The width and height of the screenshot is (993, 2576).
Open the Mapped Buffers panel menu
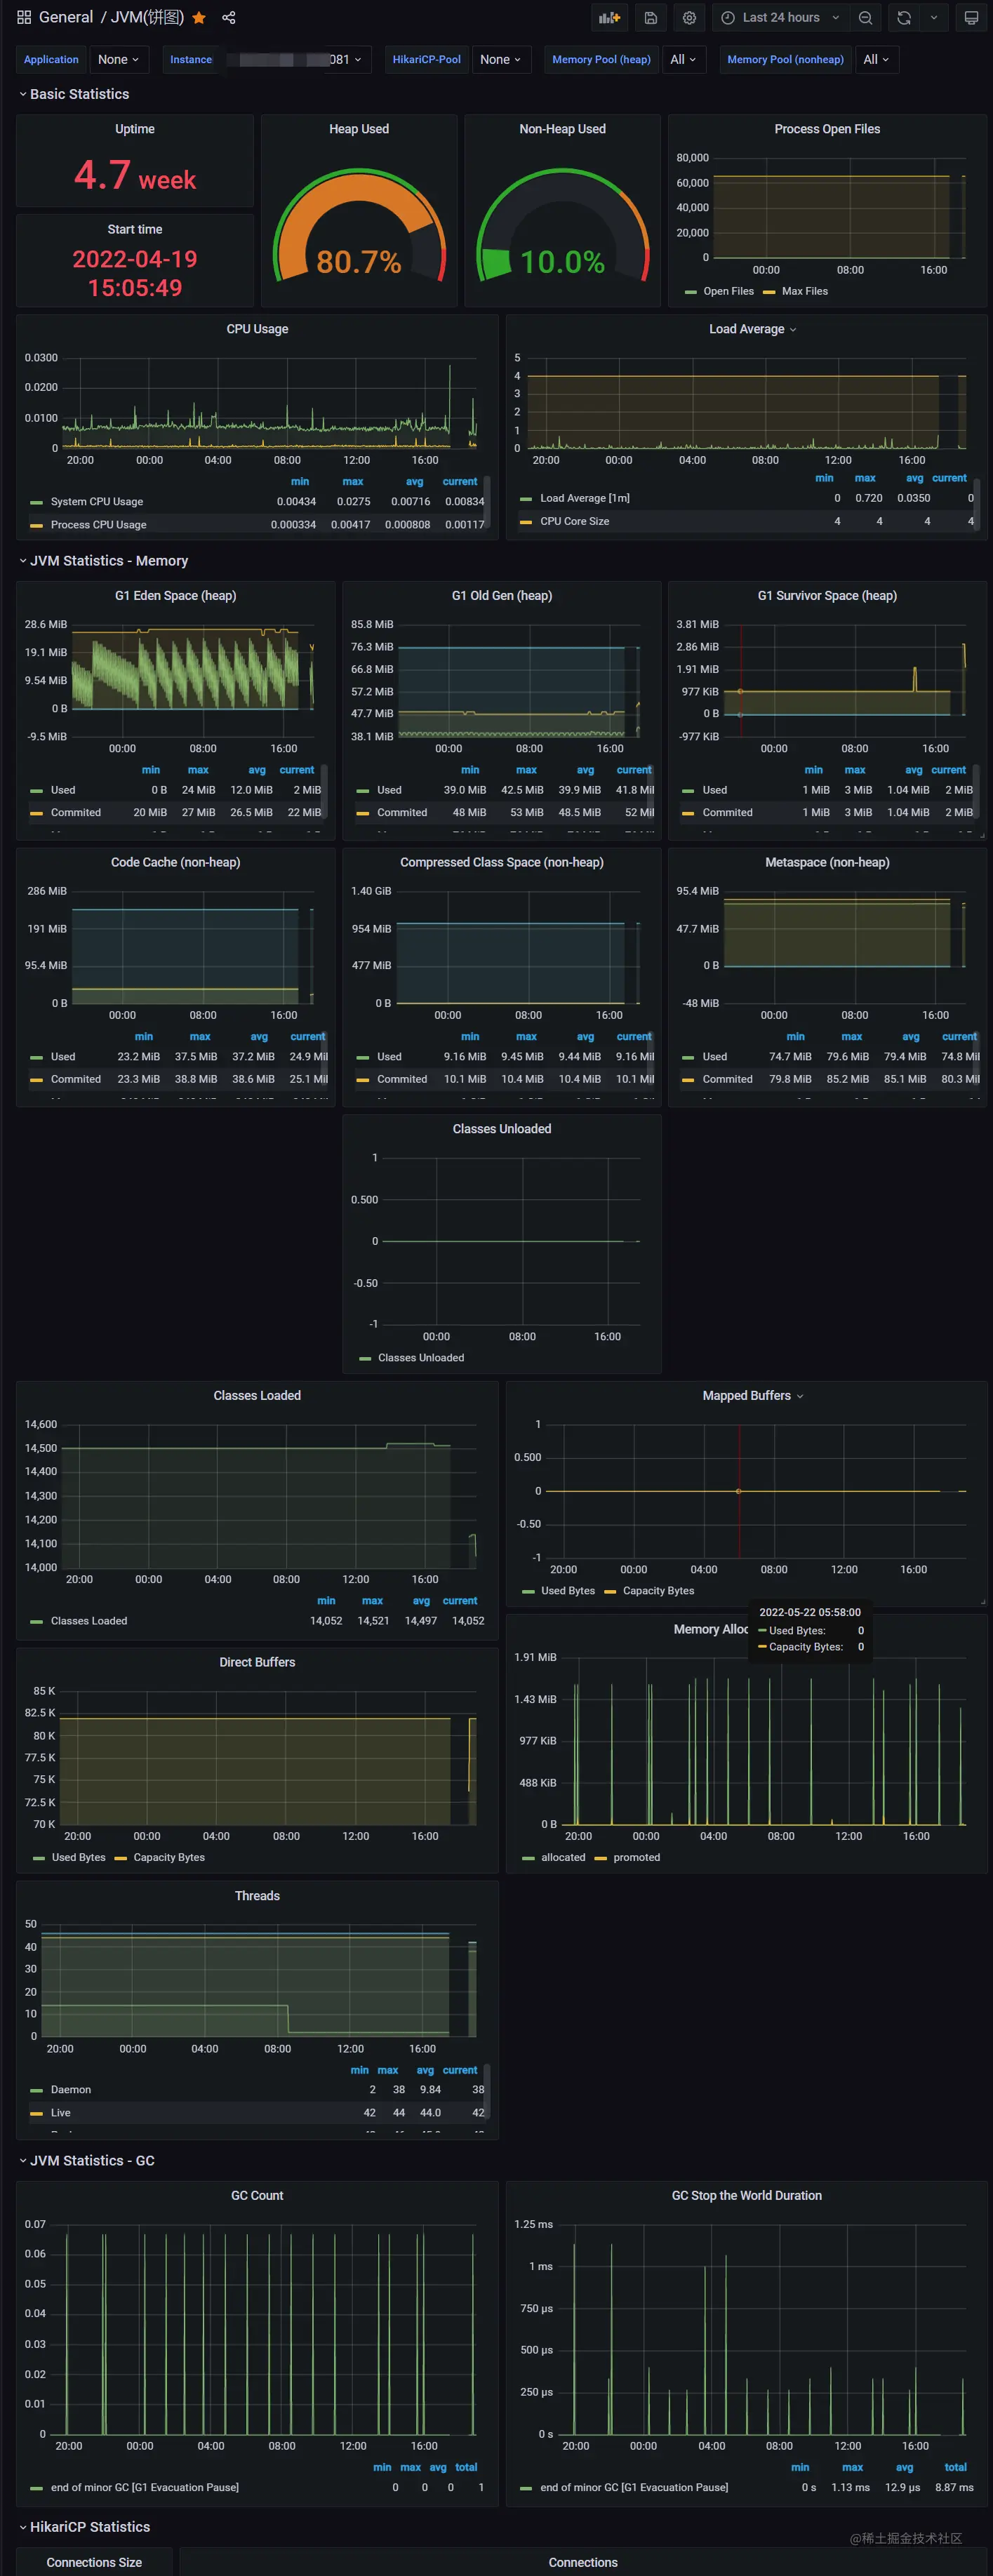click(x=752, y=1395)
